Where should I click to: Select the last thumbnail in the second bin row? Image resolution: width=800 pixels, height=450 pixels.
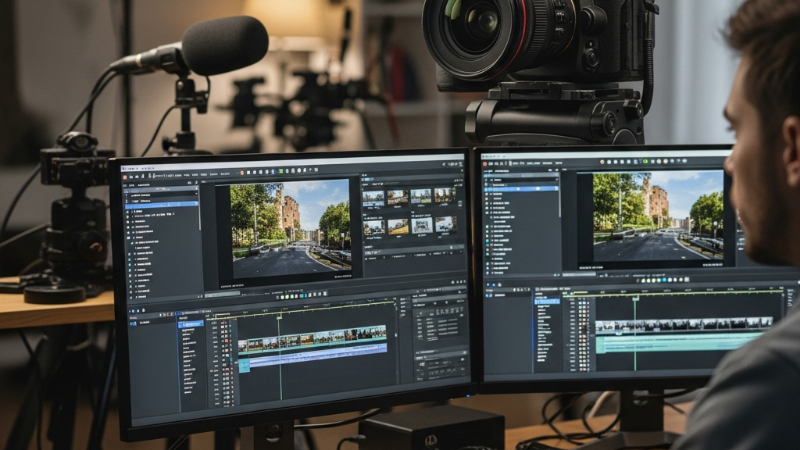tap(445, 225)
